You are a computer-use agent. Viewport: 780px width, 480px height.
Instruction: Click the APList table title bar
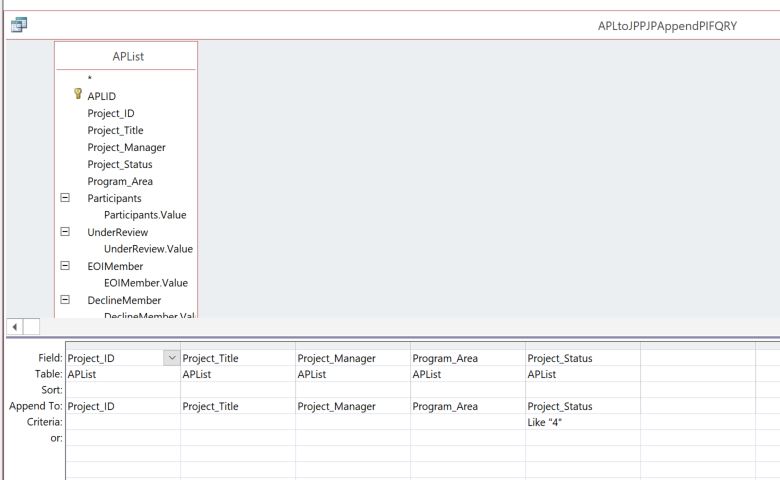[125, 56]
